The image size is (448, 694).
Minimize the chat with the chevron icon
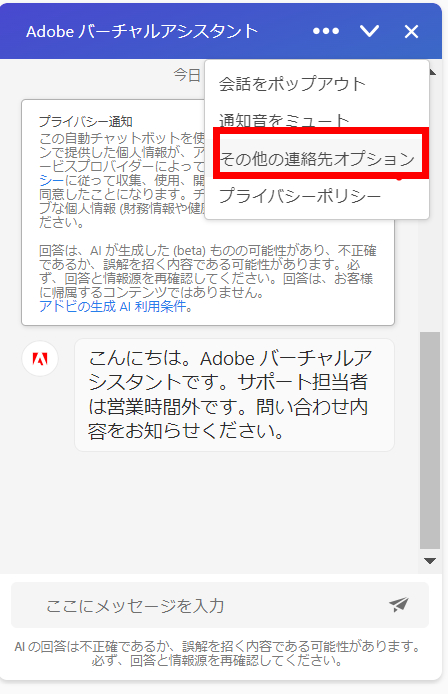369,31
